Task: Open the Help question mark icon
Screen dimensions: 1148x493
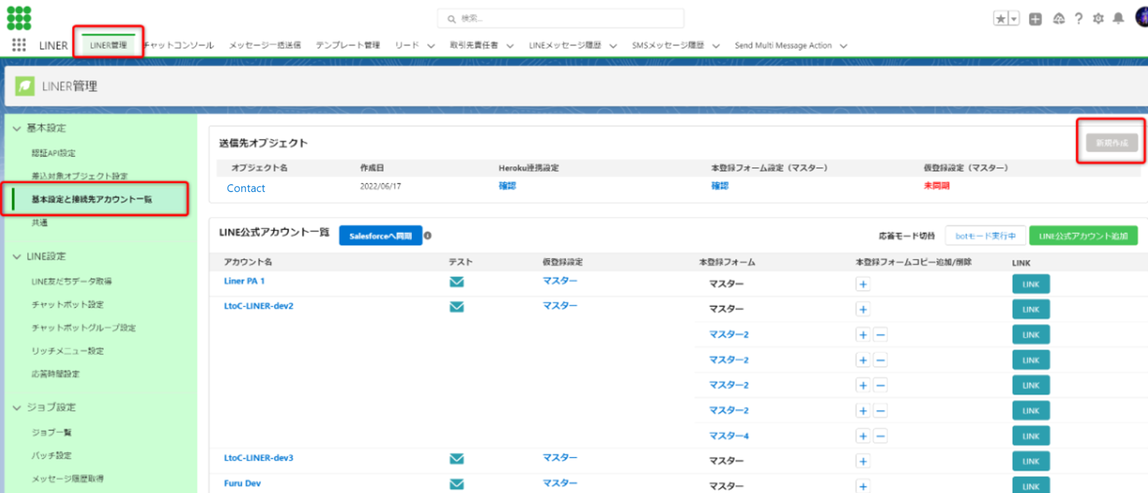Action: tap(1078, 19)
